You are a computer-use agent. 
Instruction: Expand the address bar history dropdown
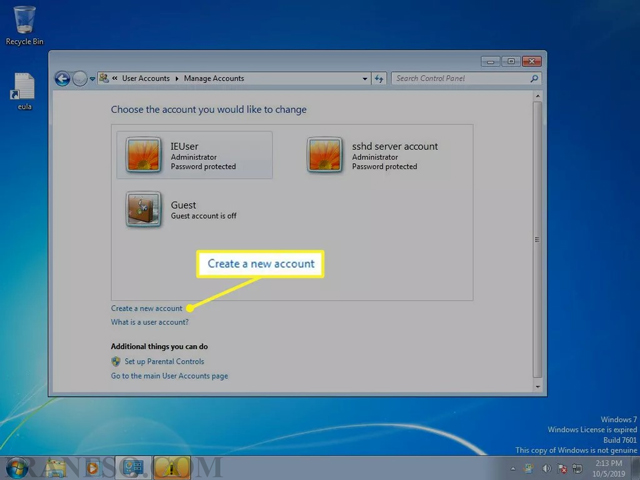(364, 78)
